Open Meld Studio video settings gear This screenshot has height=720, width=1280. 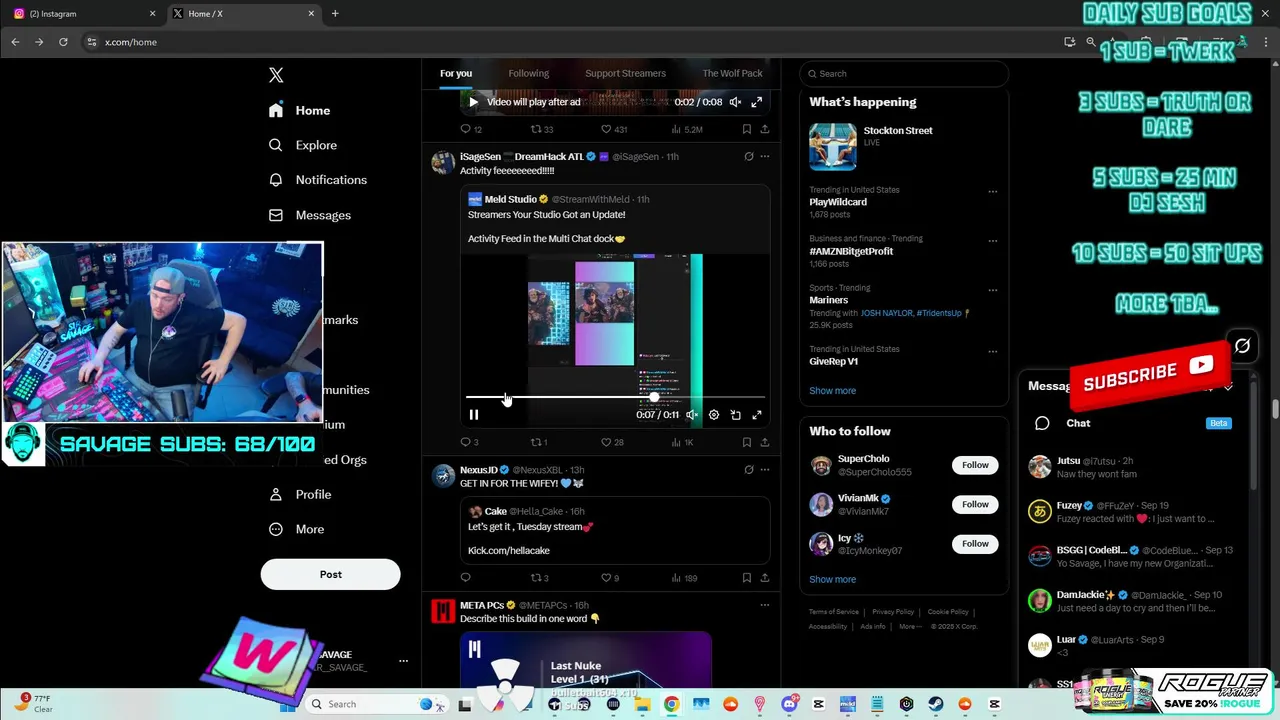(x=714, y=415)
